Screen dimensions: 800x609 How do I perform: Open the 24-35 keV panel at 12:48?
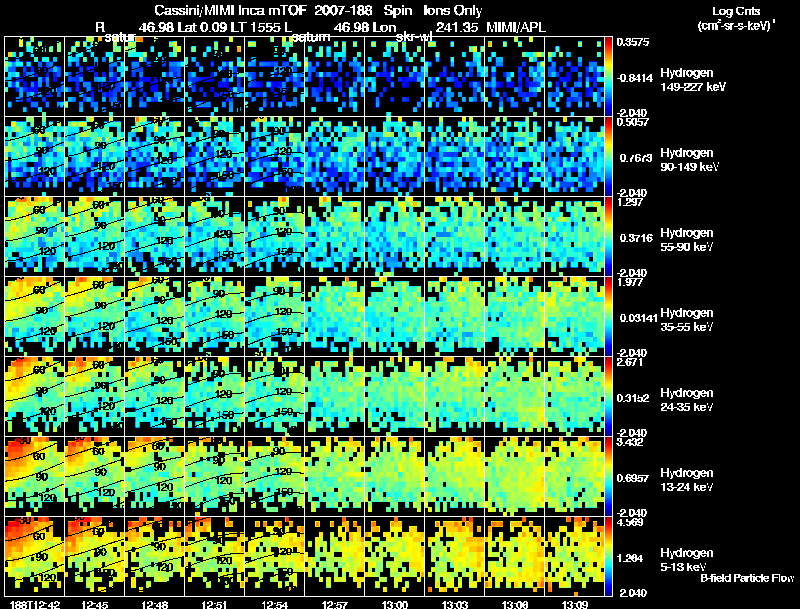click(155, 396)
